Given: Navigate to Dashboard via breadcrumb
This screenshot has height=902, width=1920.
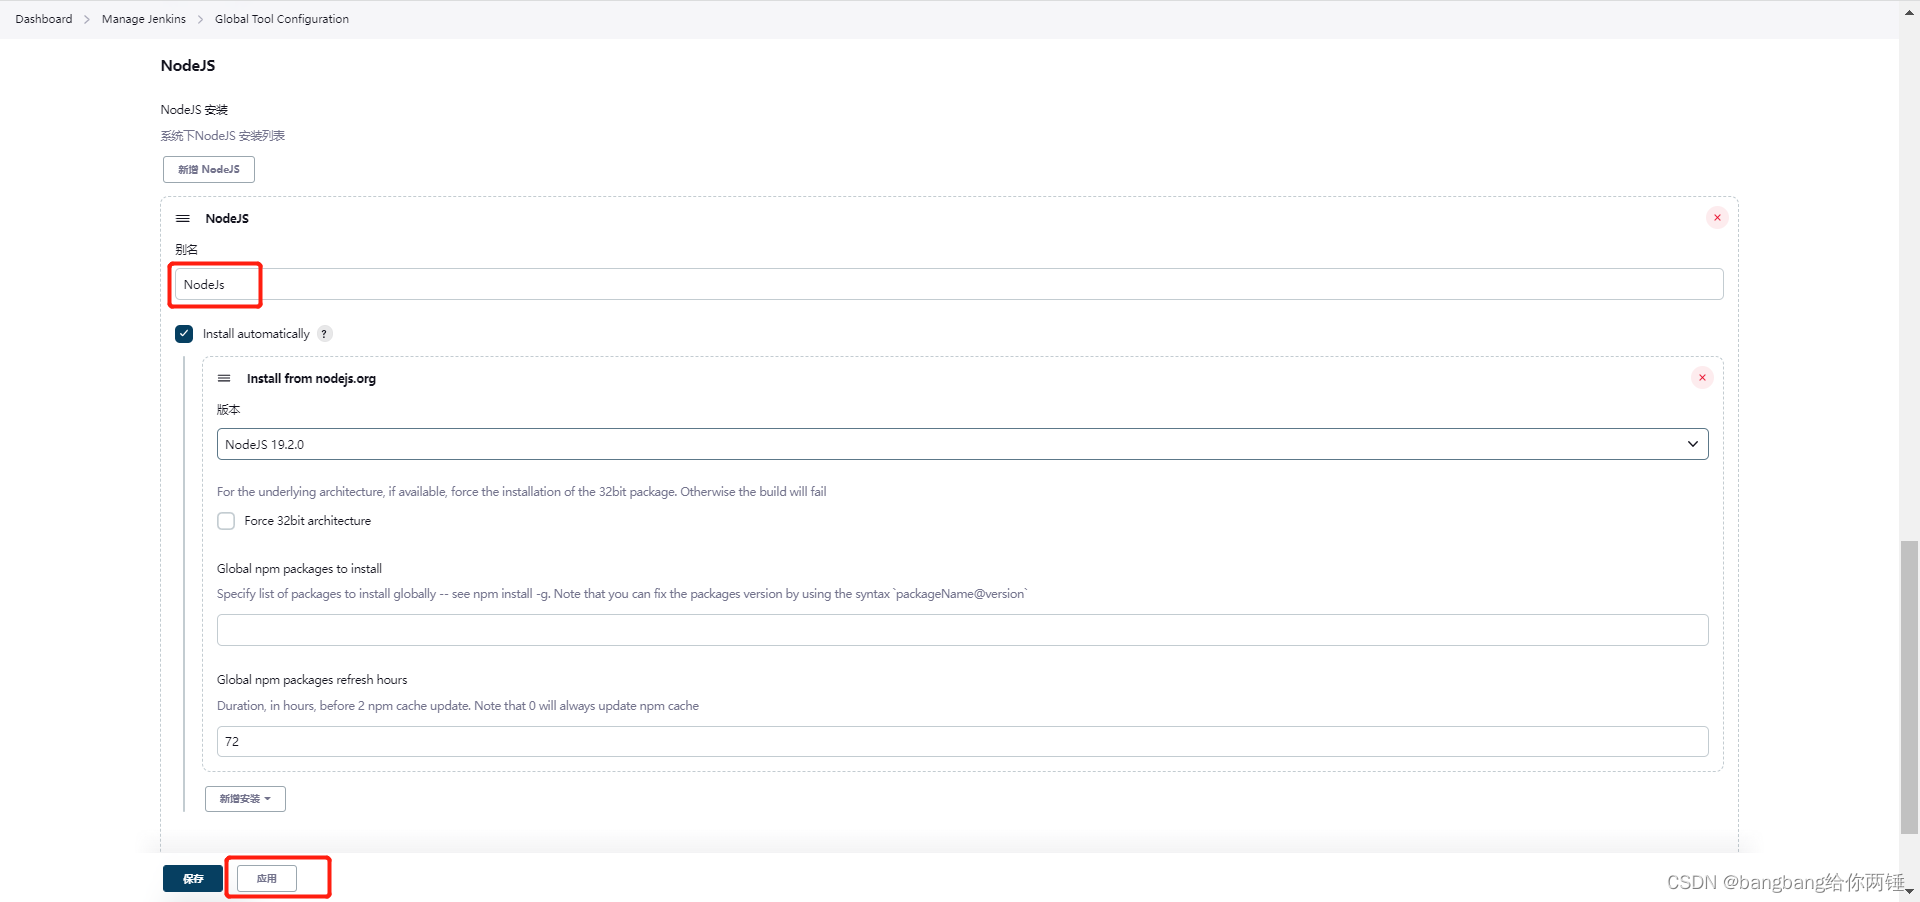Looking at the screenshot, I should pyautogui.click(x=43, y=18).
